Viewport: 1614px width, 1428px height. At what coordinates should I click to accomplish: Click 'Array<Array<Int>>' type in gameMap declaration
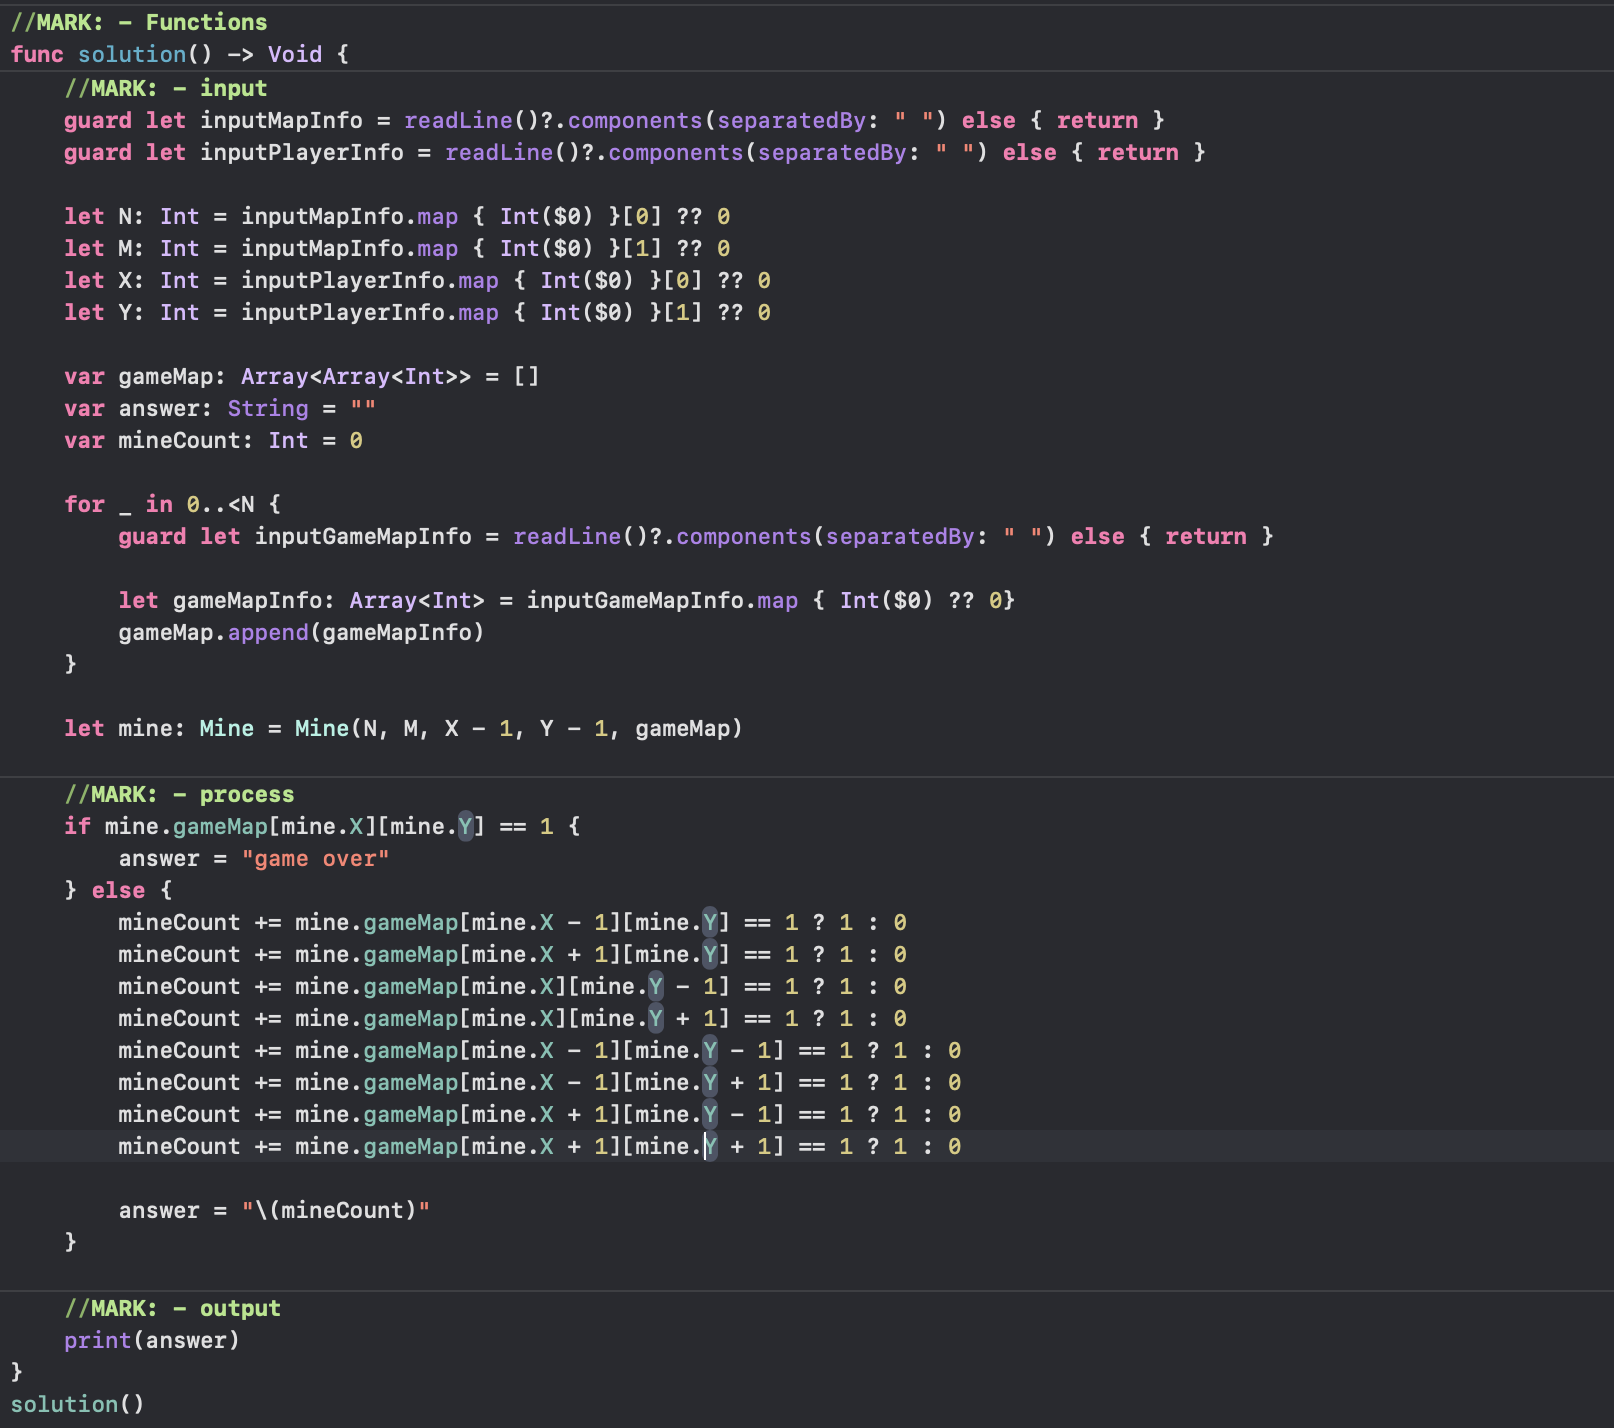pos(356,376)
